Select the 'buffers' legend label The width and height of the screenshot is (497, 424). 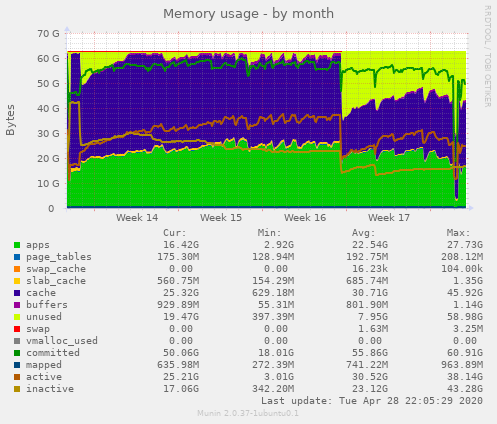[47, 305]
